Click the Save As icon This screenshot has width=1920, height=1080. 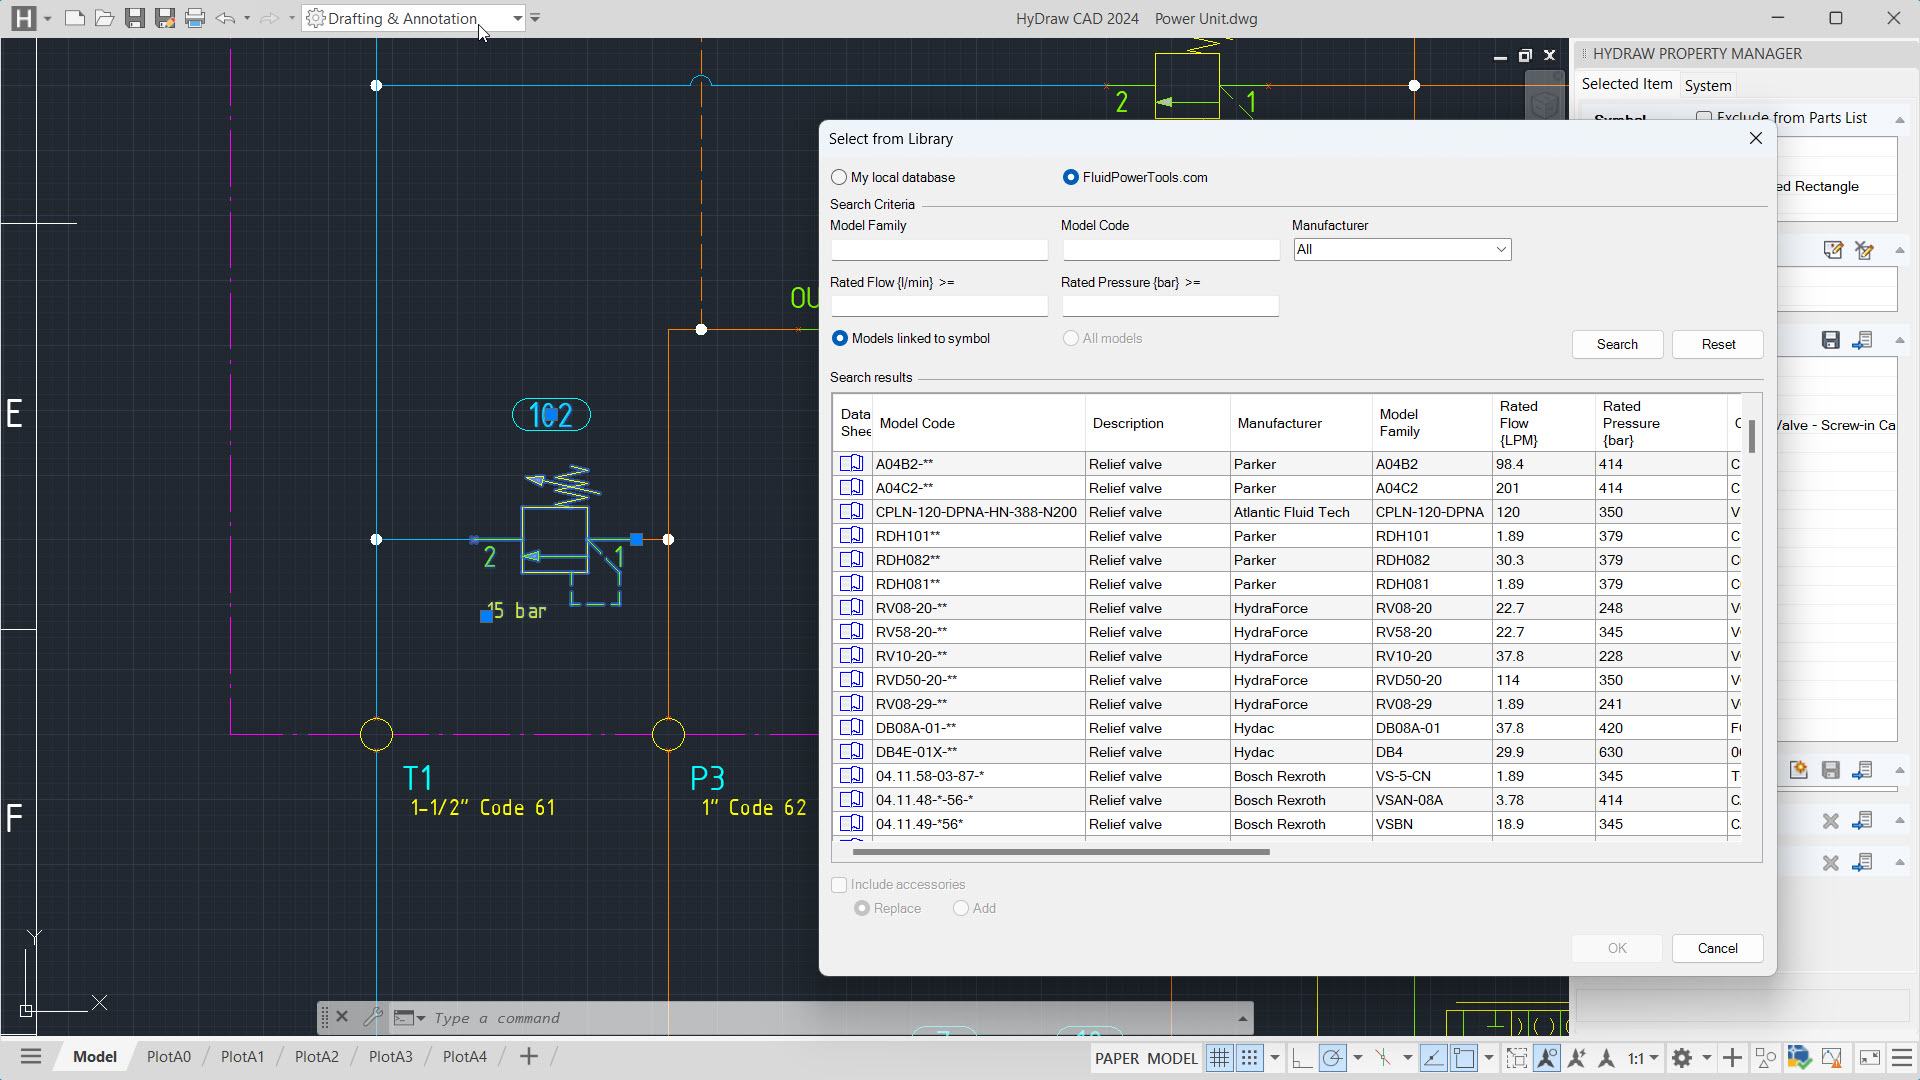pos(165,18)
